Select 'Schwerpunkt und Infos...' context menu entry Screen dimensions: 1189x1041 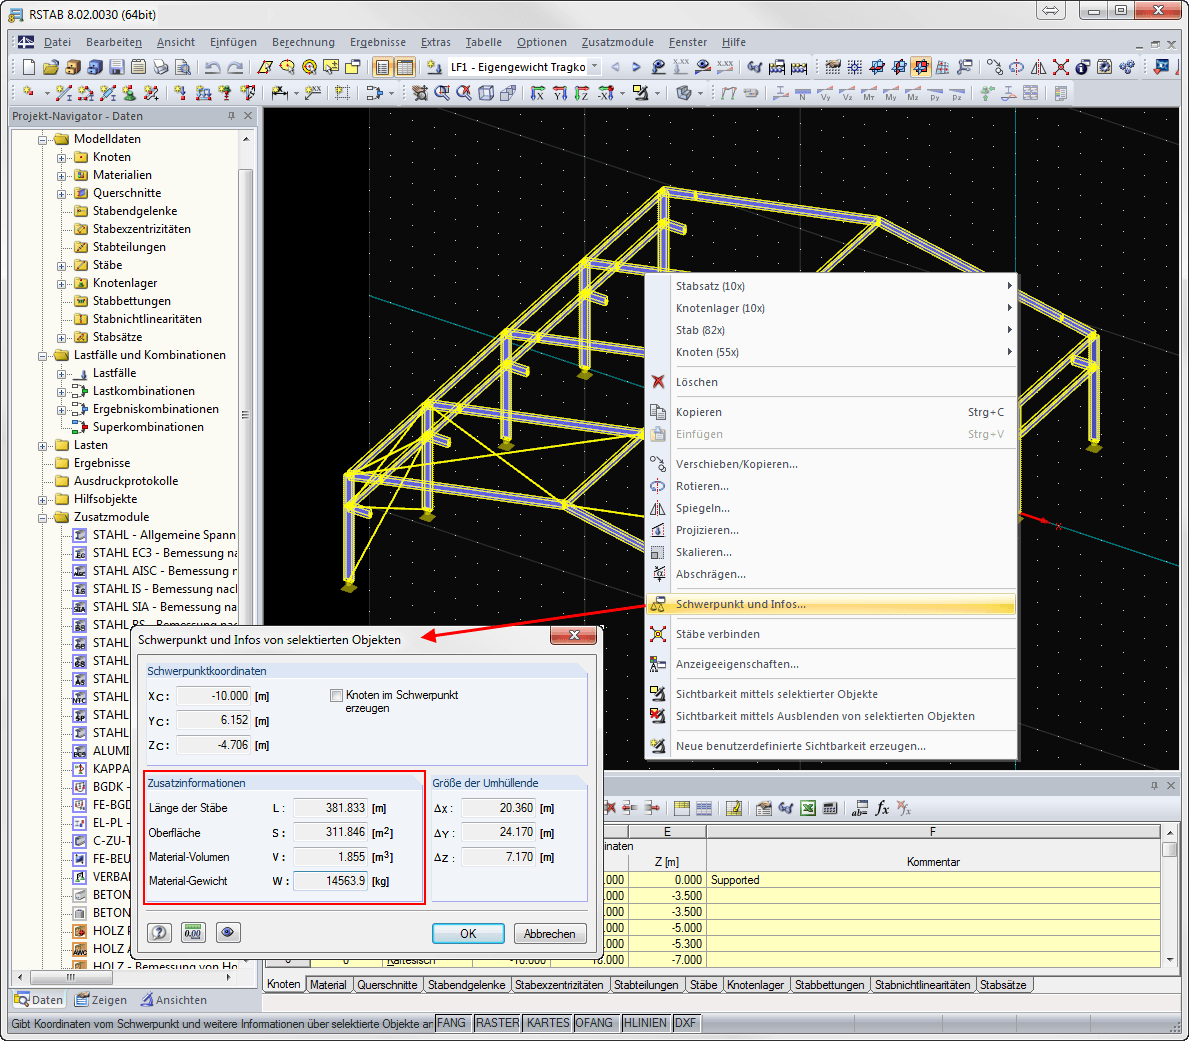(x=830, y=604)
